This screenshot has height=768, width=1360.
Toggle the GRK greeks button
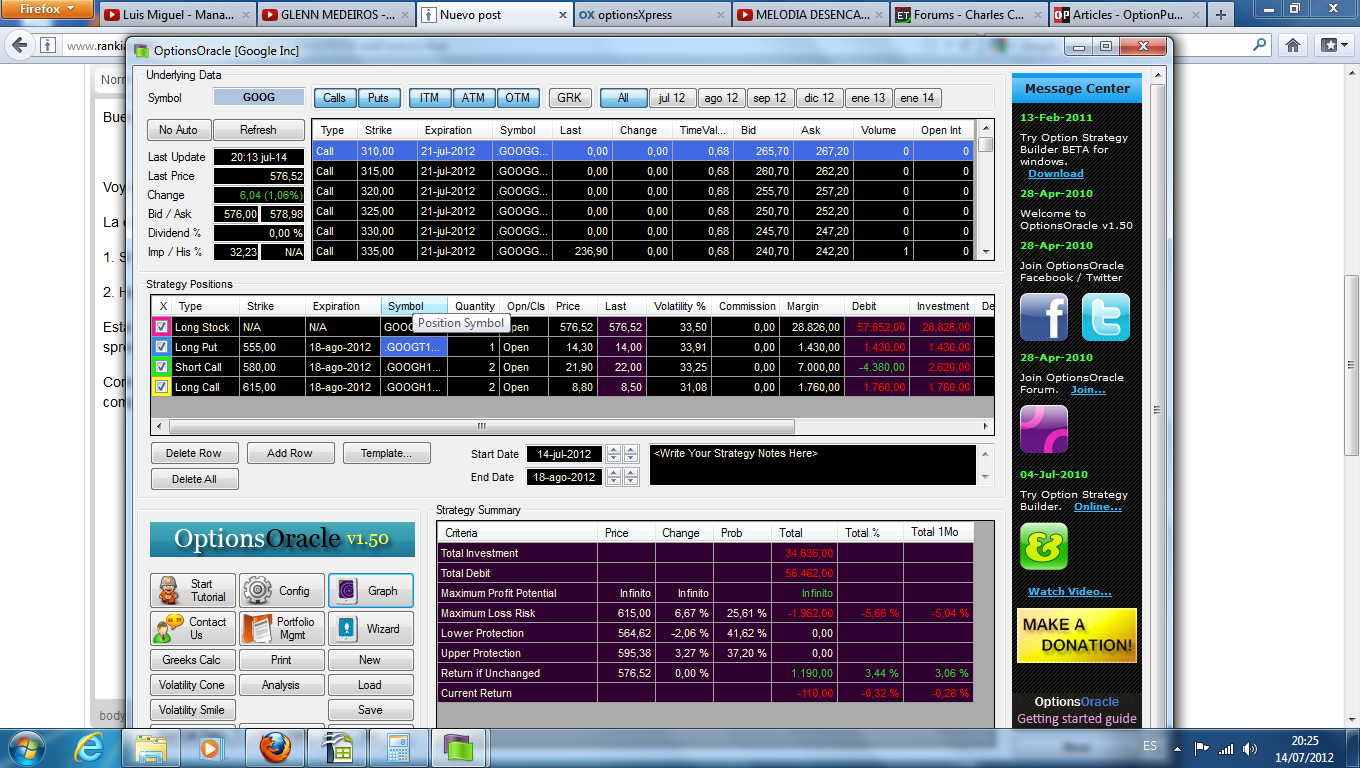coord(570,98)
